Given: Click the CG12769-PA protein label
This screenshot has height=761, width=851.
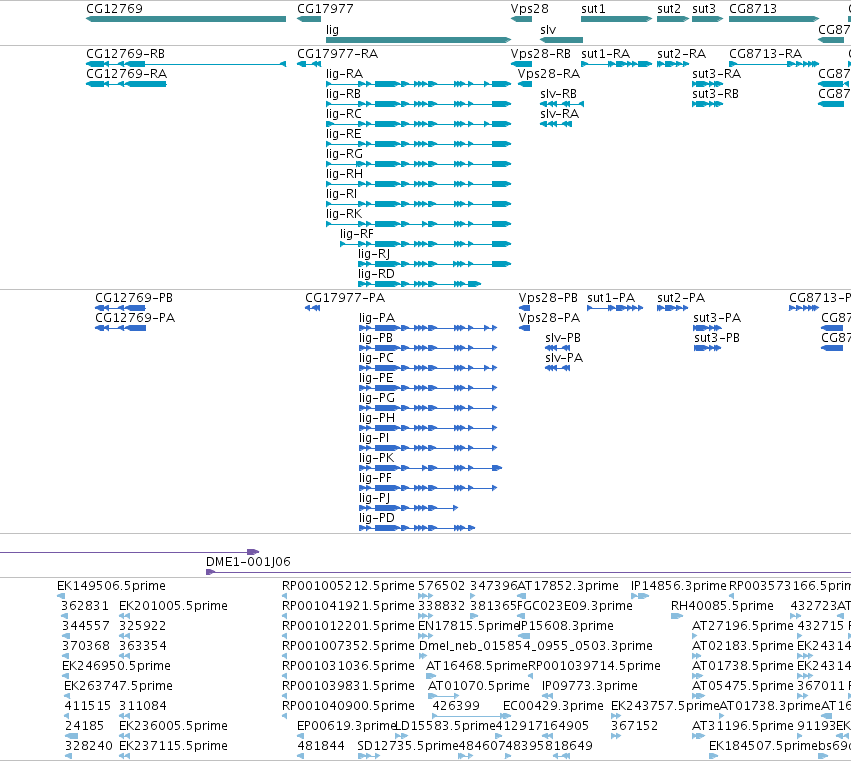Looking at the screenshot, I should (x=135, y=318).
